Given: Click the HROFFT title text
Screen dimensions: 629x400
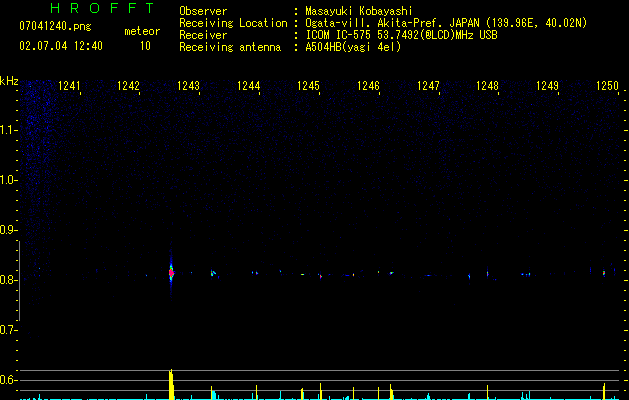Looking at the screenshot, I should coord(103,8).
